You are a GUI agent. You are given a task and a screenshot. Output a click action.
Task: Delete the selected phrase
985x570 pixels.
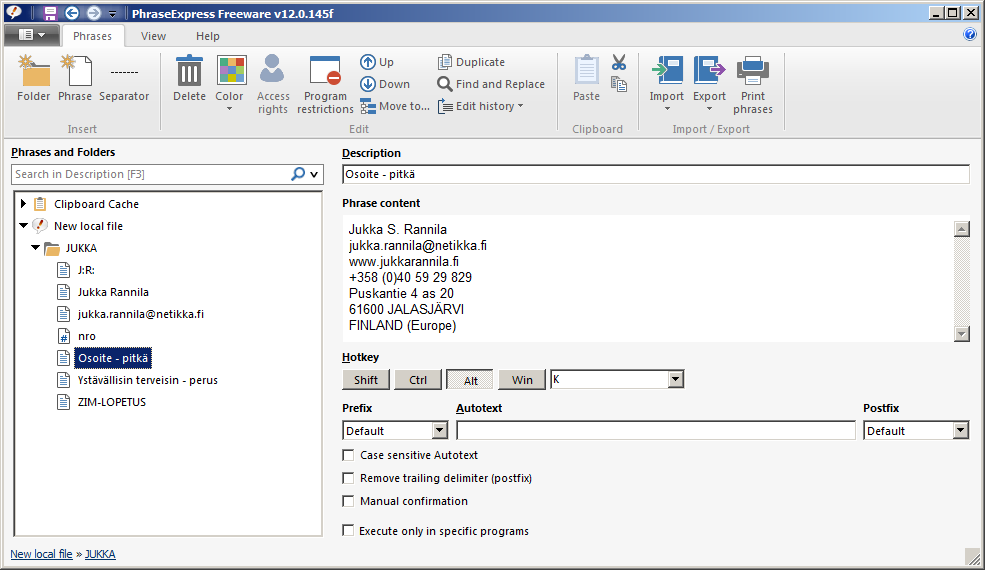[x=189, y=79]
